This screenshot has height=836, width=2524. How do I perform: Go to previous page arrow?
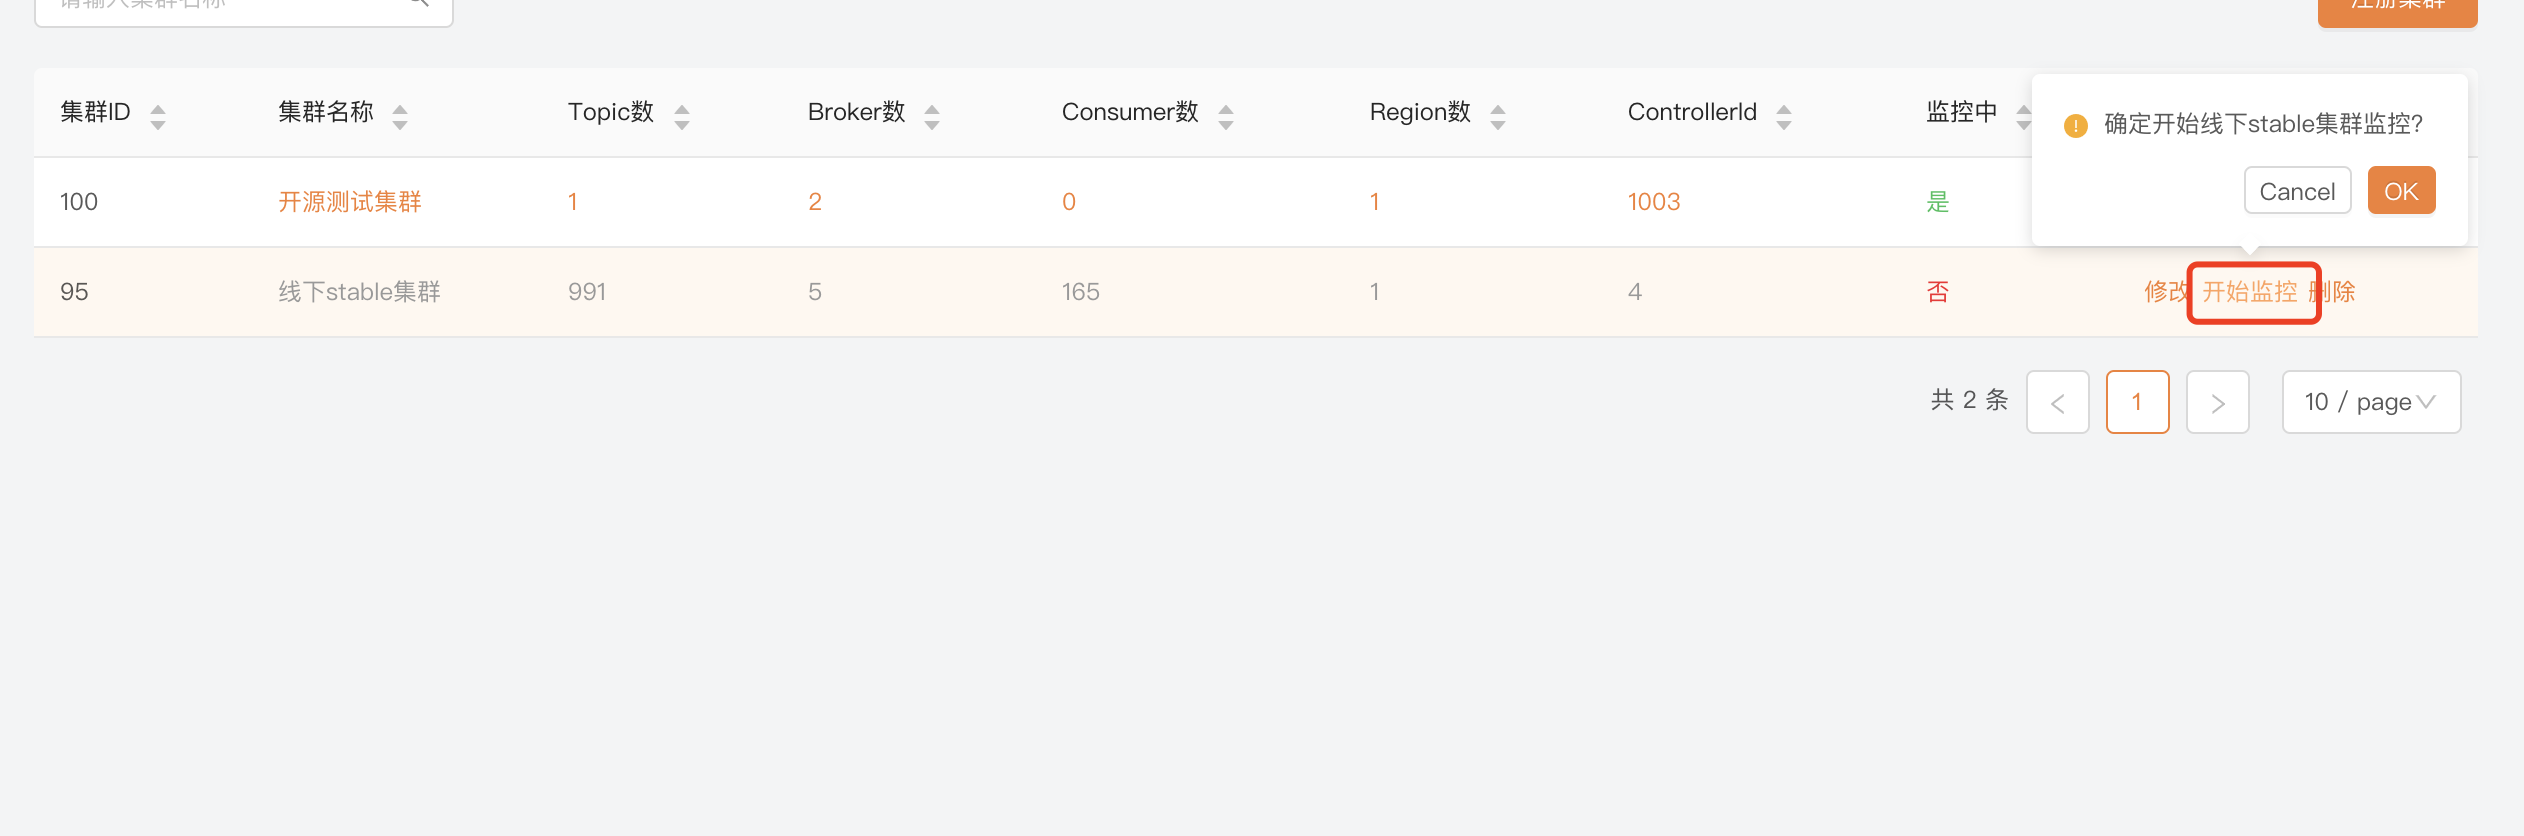coord(2057,402)
